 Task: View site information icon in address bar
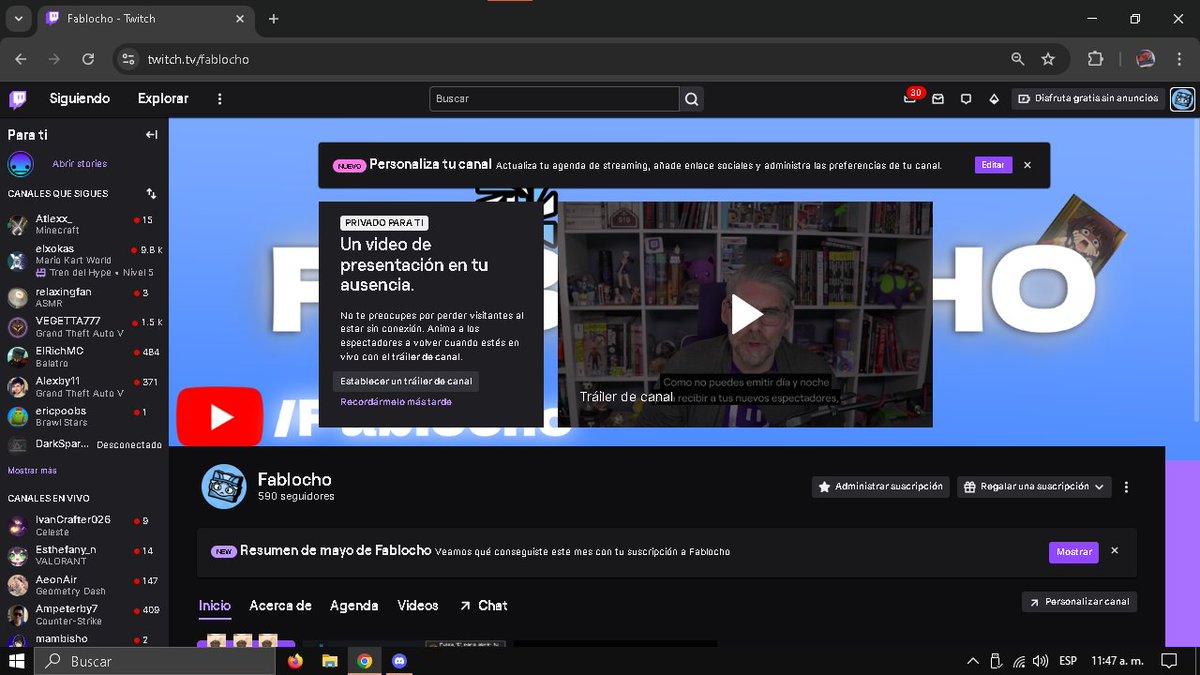tap(128, 59)
